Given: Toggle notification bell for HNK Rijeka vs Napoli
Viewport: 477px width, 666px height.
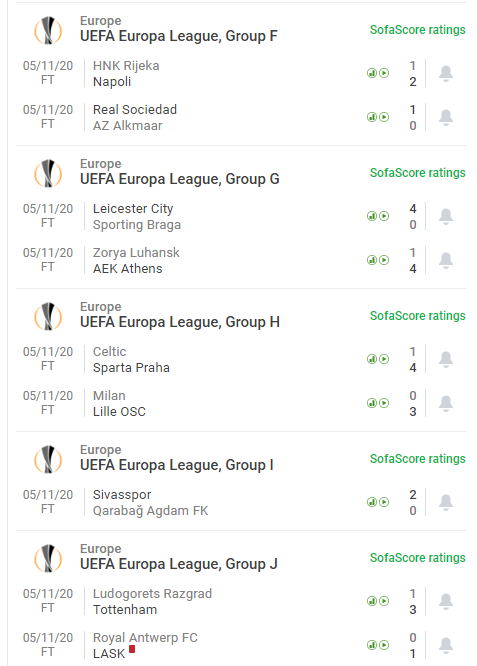Looking at the screenshot, I should [446, 73].
